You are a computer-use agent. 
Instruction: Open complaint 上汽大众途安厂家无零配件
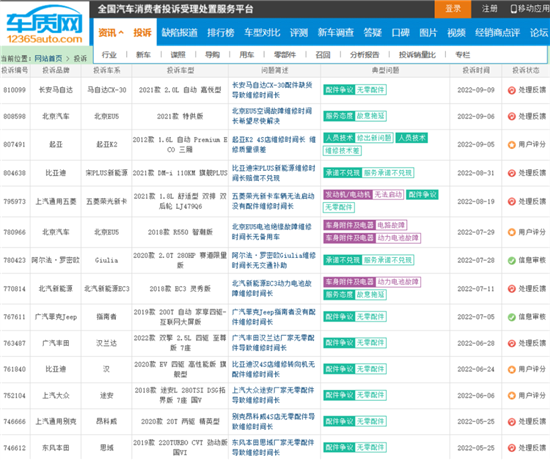point(273,395)
